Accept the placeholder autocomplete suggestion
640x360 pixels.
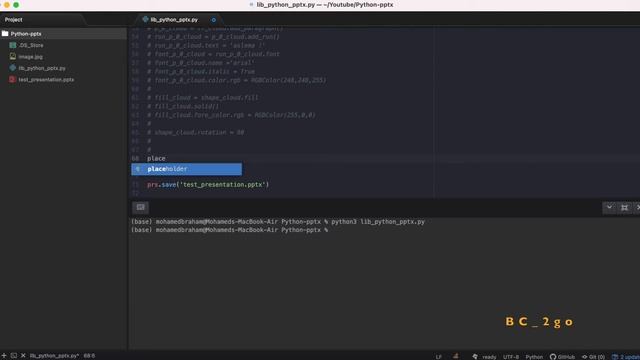pyautogui.click(x=187, y=169)
